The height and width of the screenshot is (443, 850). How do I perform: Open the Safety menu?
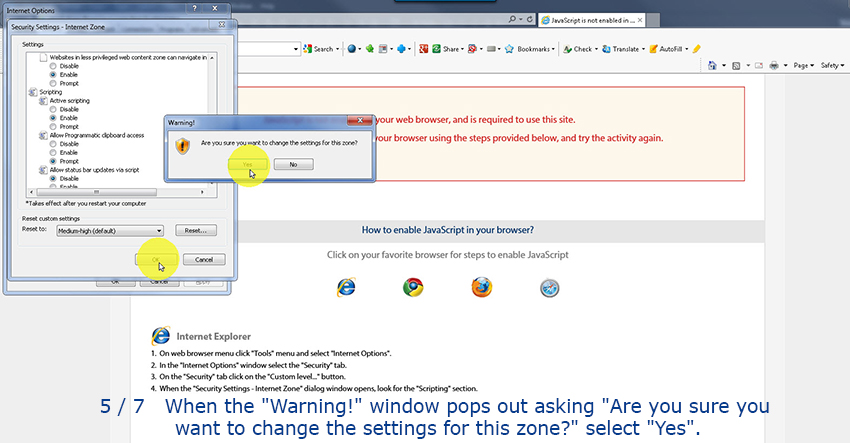(x=832, y=66)
